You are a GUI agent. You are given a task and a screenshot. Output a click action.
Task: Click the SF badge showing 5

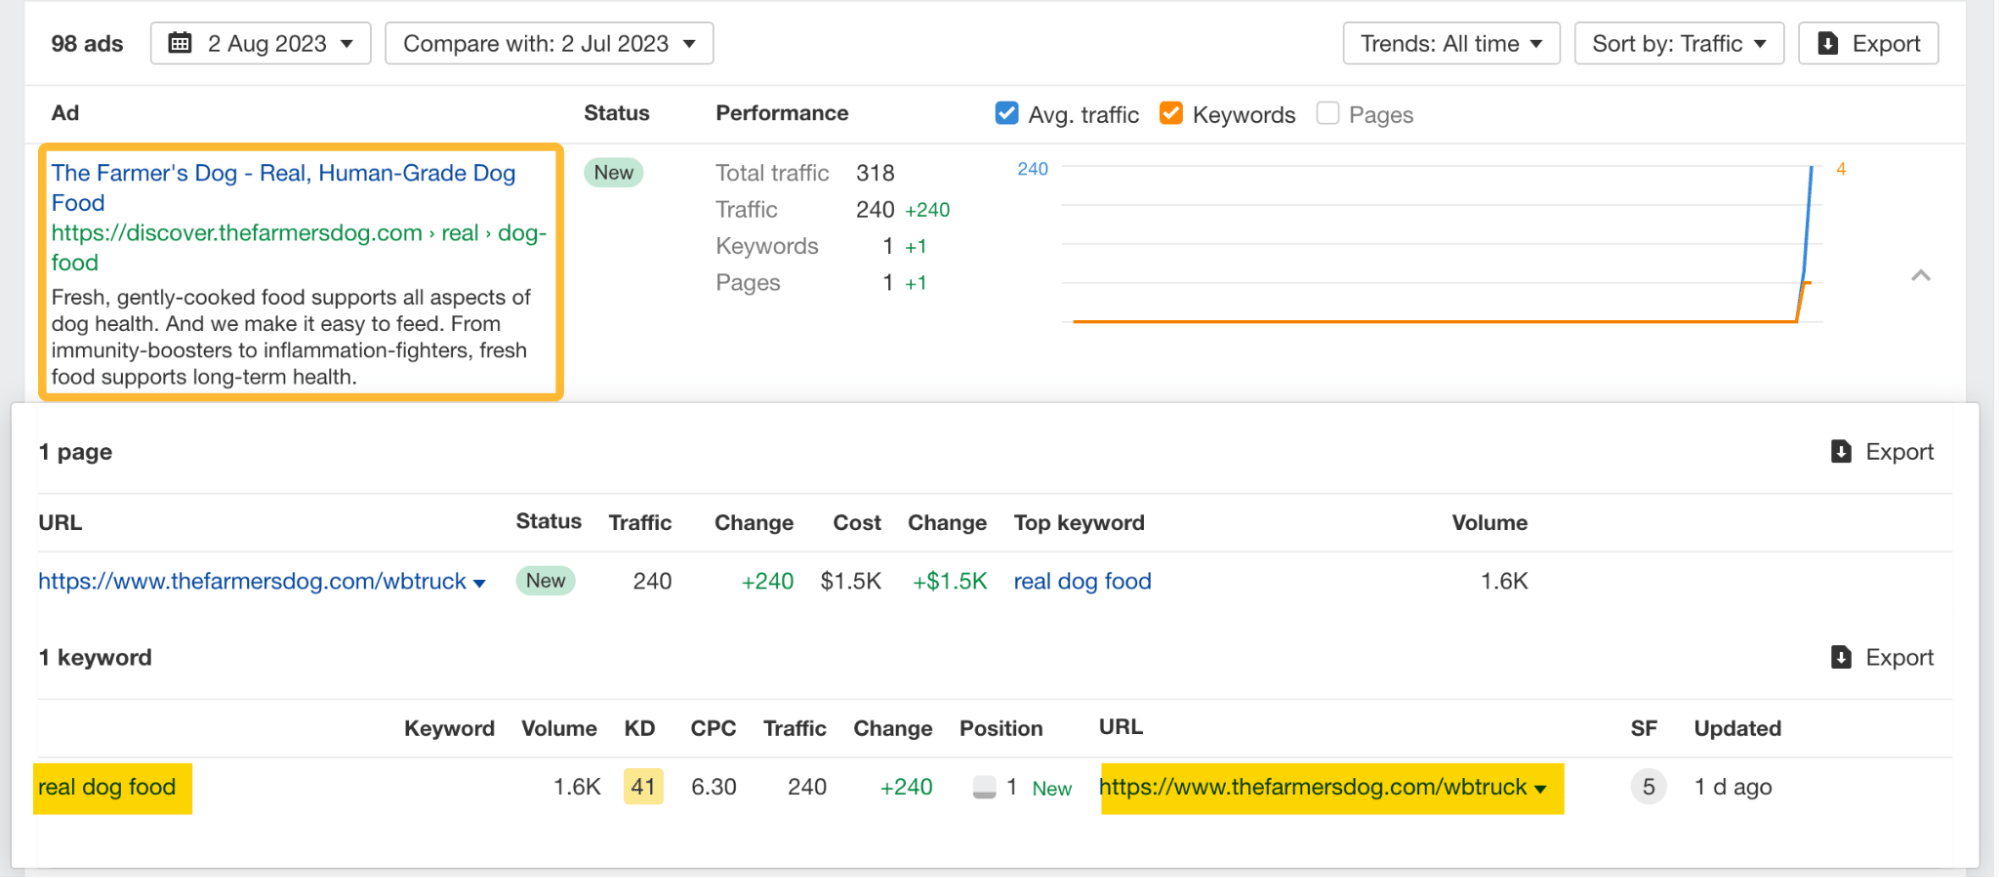(1648, 788)
